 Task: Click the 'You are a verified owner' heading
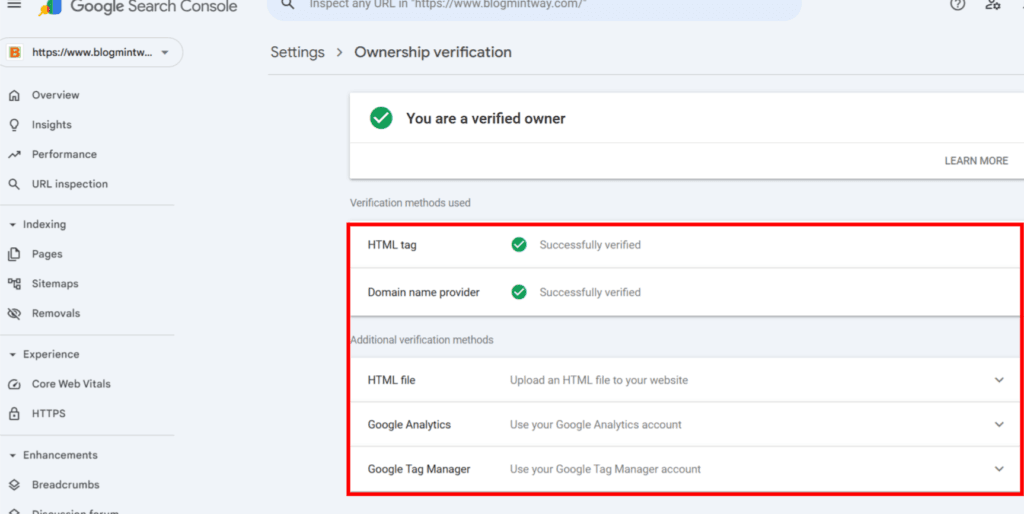pyautogui.click(x=486, y=118)
